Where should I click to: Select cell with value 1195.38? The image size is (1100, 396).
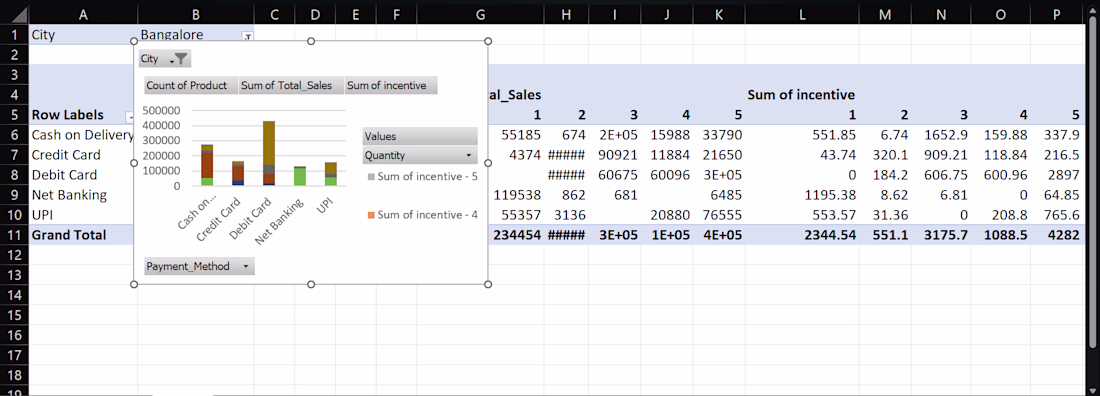[802, 195]
